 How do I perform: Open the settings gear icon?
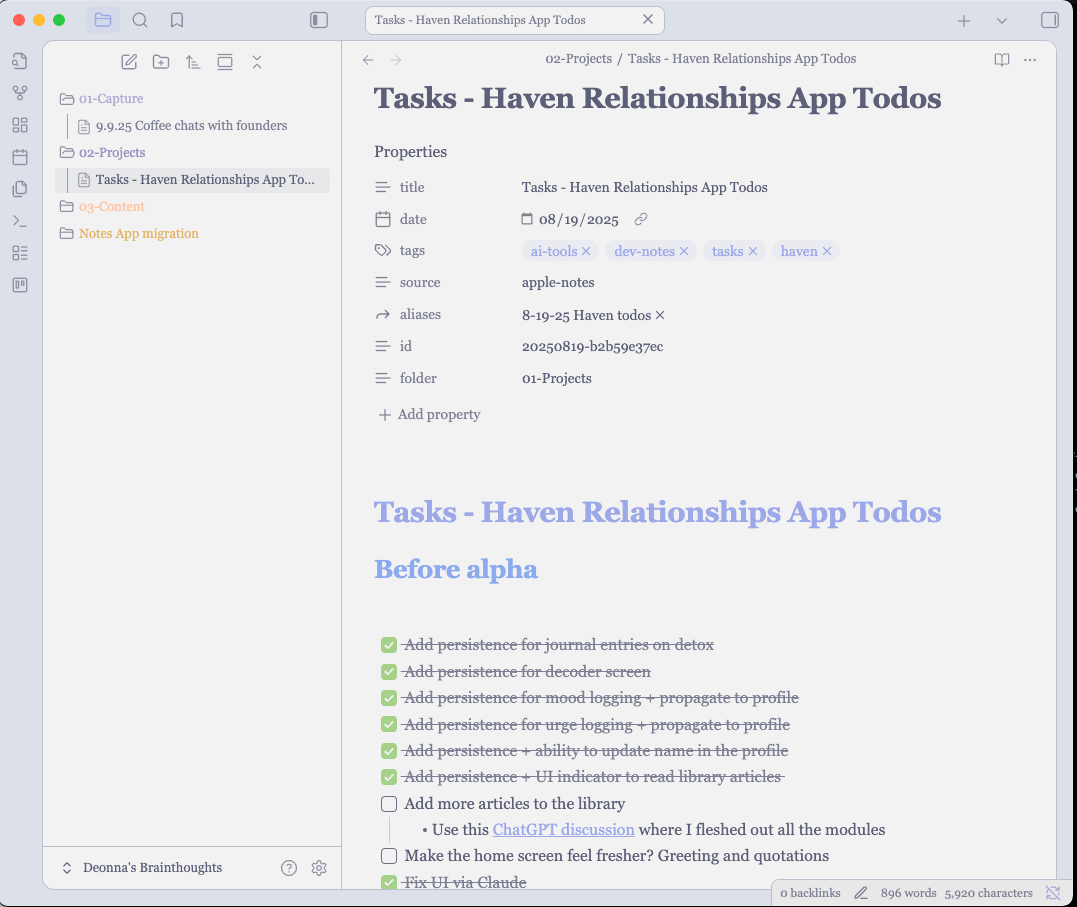(319, 868)
